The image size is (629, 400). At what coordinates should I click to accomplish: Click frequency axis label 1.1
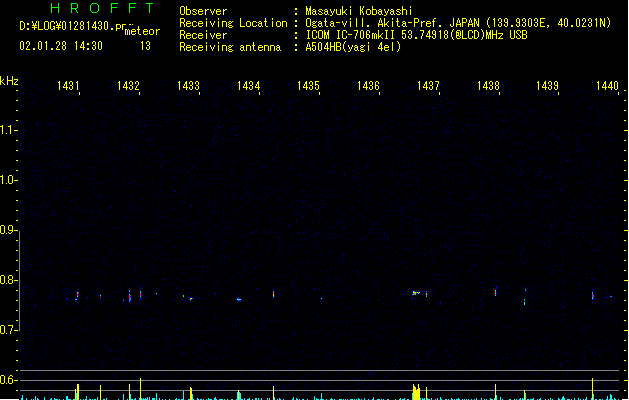click(8, 130)
